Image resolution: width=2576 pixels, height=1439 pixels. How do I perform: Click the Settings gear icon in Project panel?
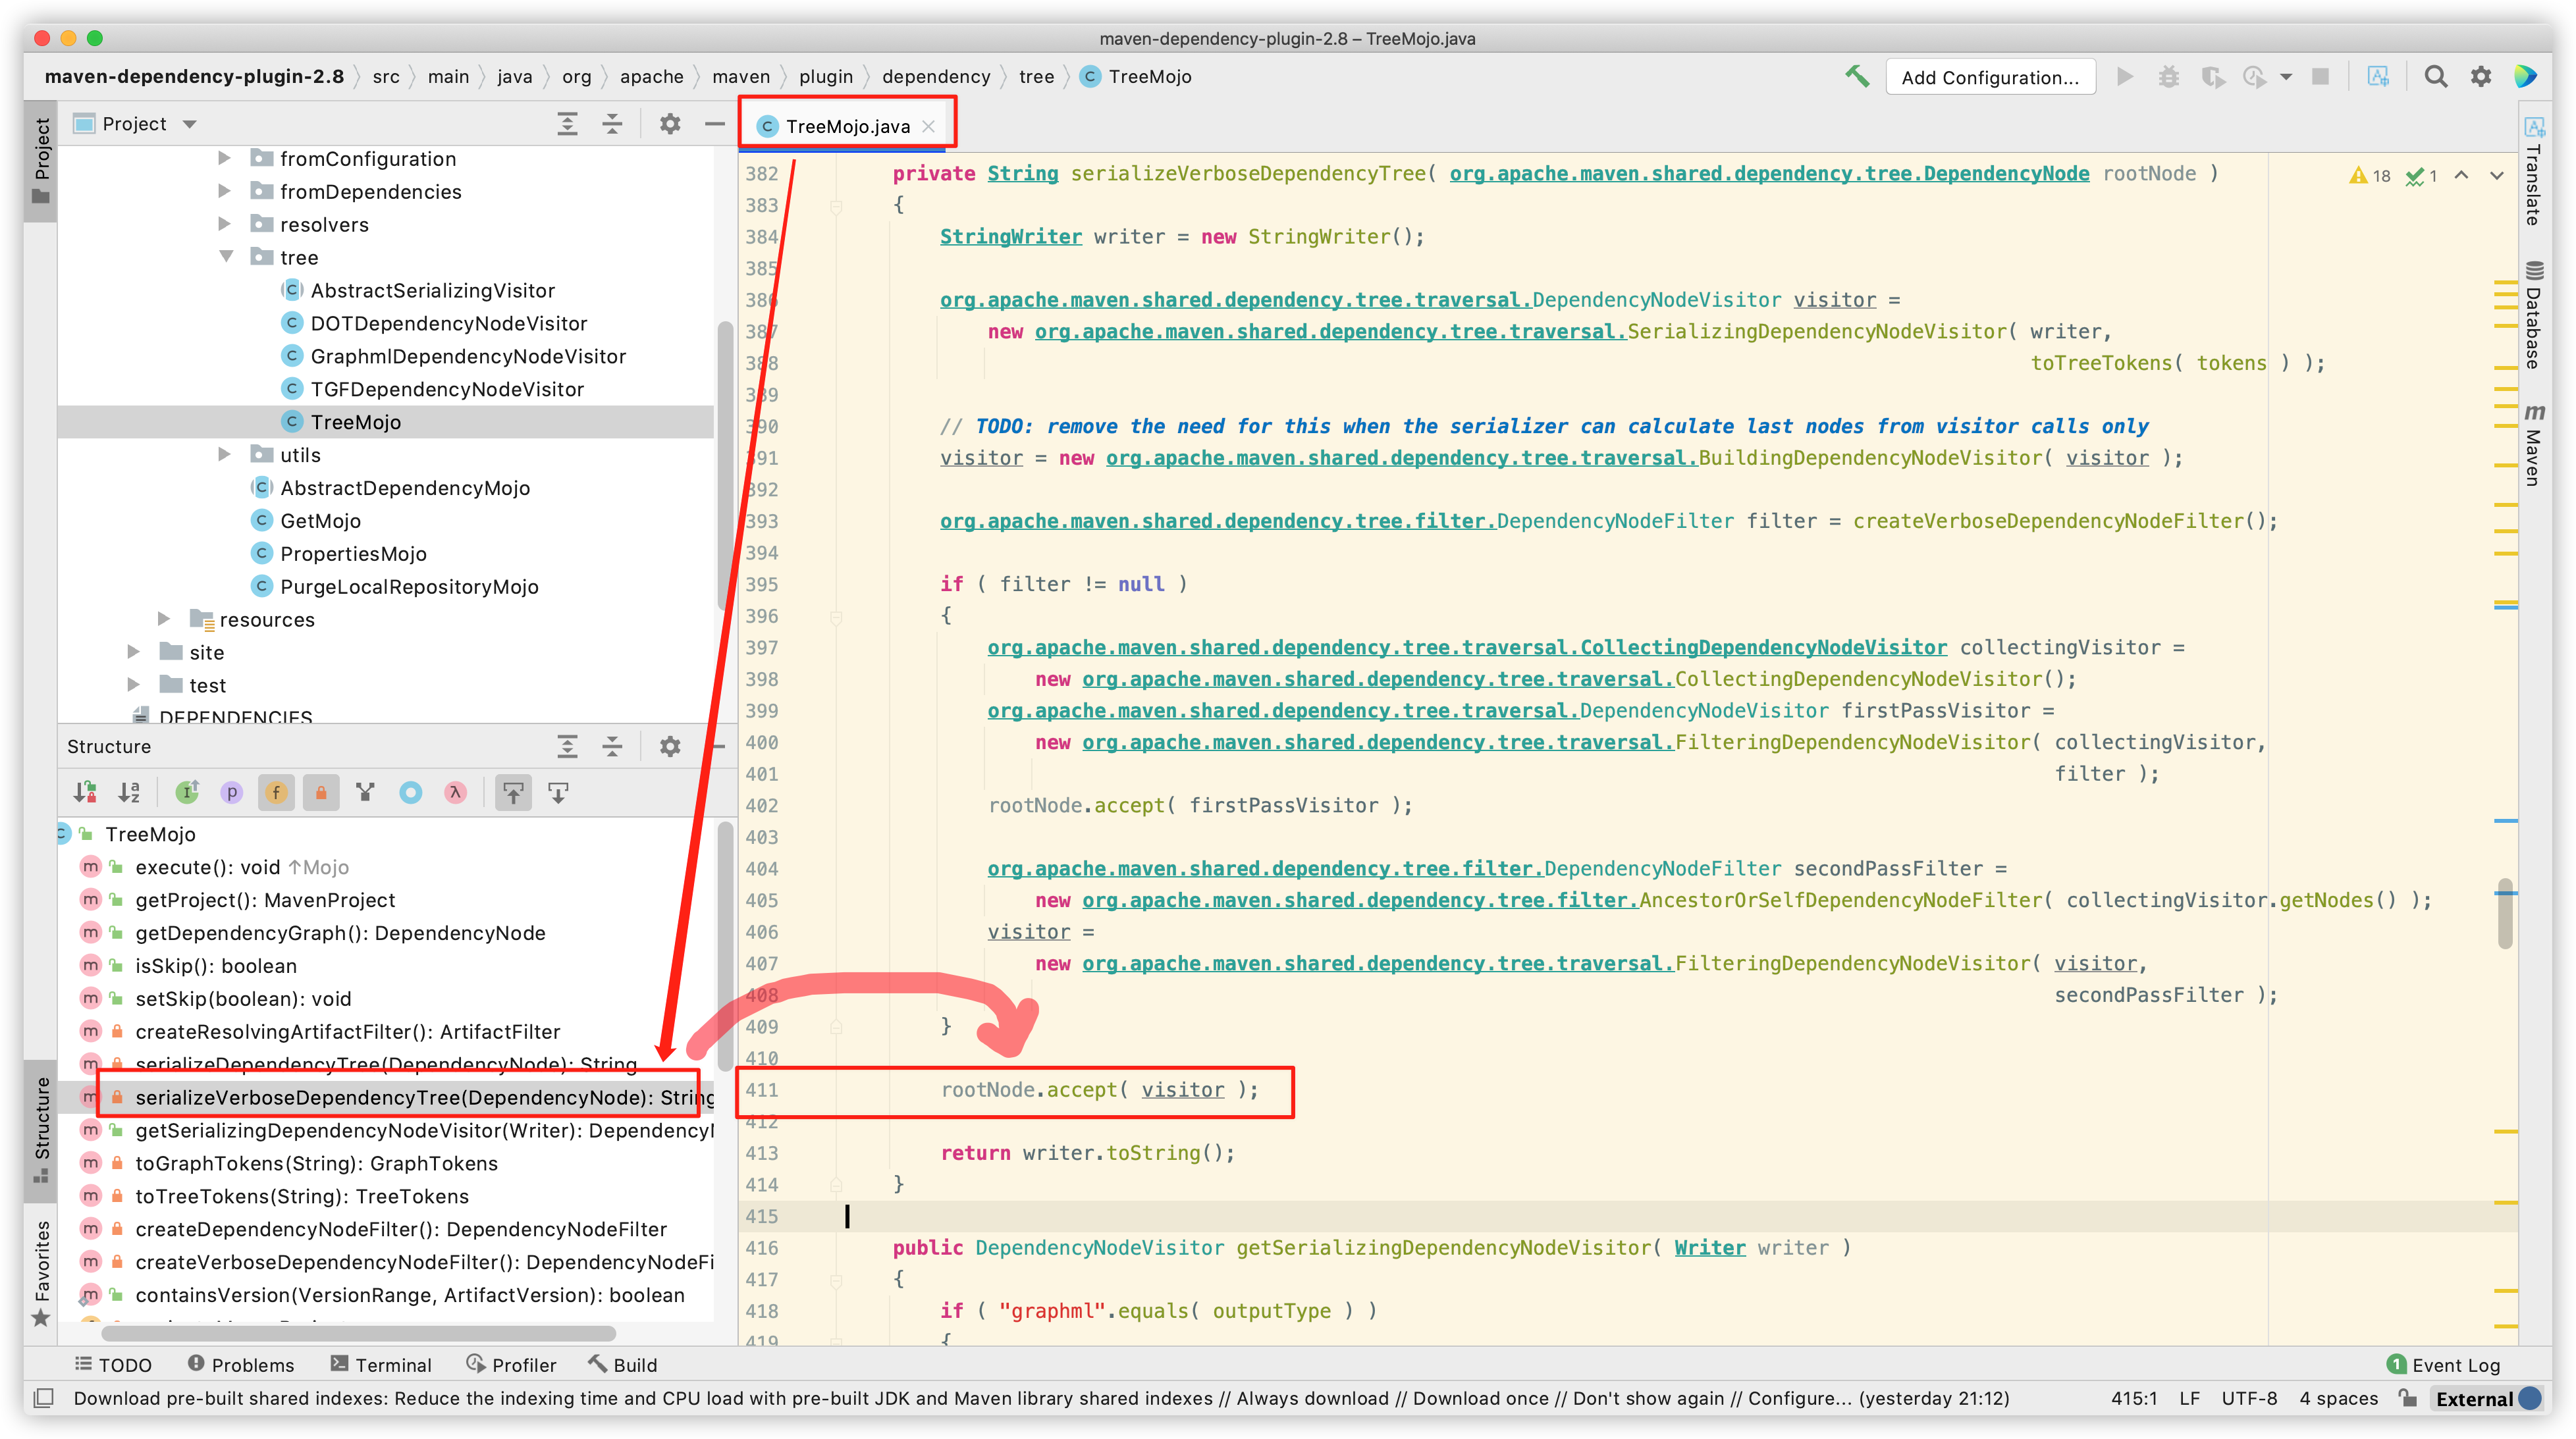click(x=669, y=122)
